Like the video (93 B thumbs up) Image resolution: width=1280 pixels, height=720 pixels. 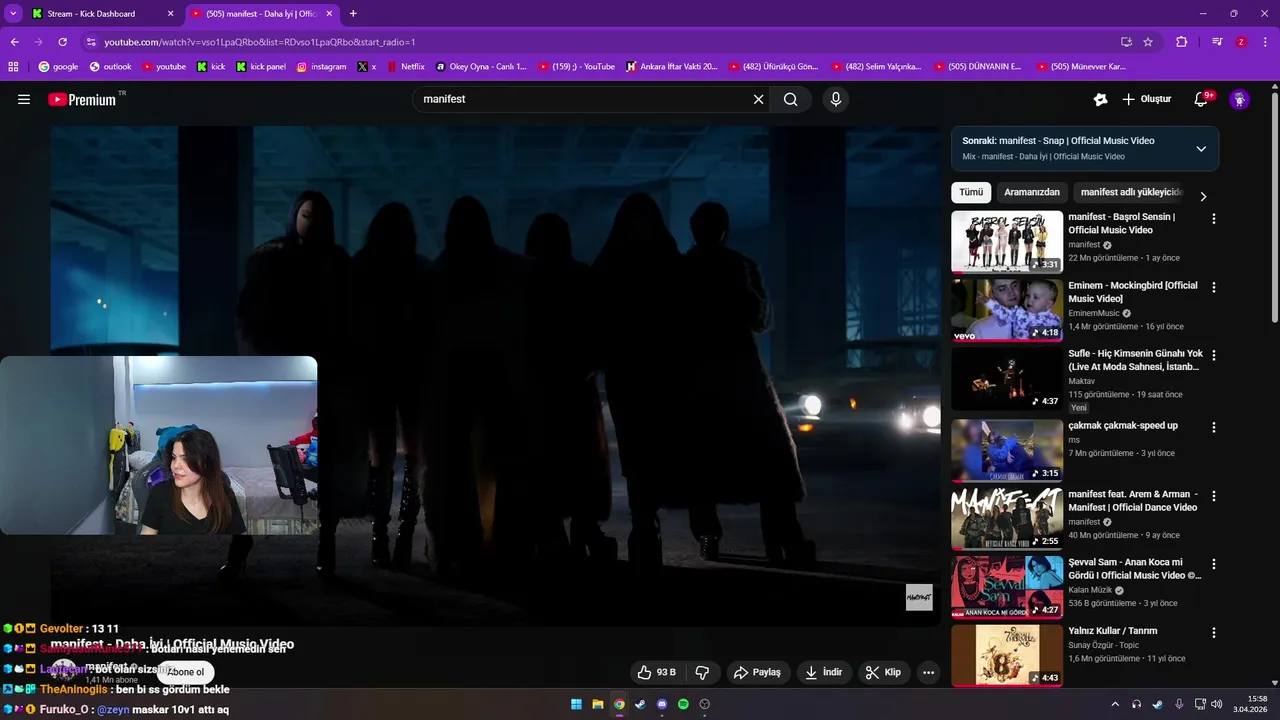tap(657, 672)
